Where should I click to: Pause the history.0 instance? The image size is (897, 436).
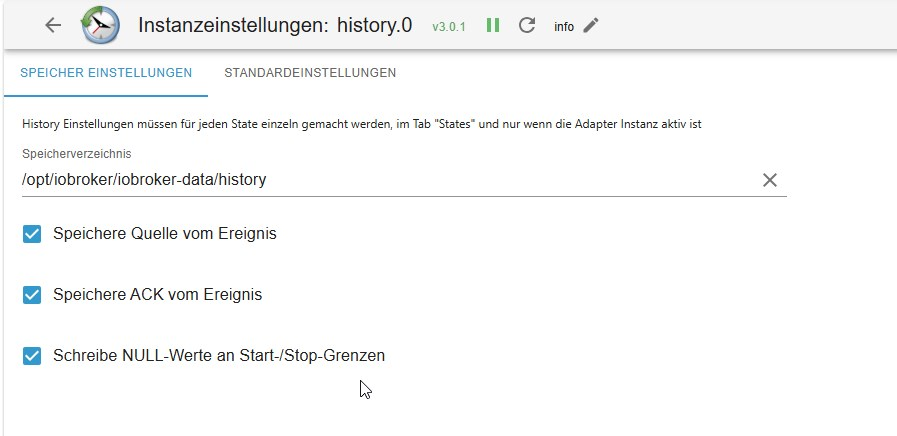pyautogui.click(x=493, y=26)
